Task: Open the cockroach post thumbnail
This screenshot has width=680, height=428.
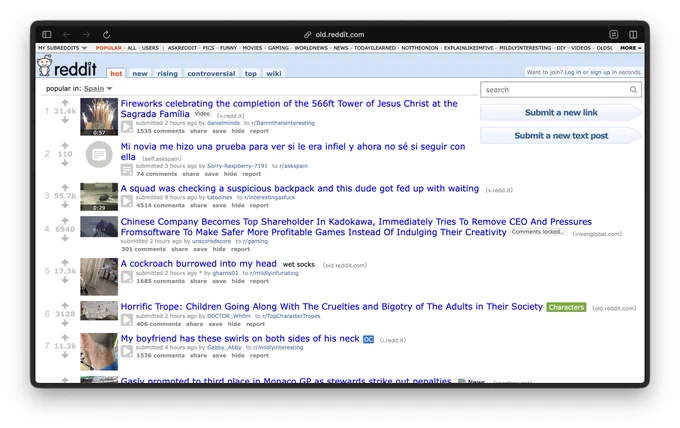Action: point(99,277)
